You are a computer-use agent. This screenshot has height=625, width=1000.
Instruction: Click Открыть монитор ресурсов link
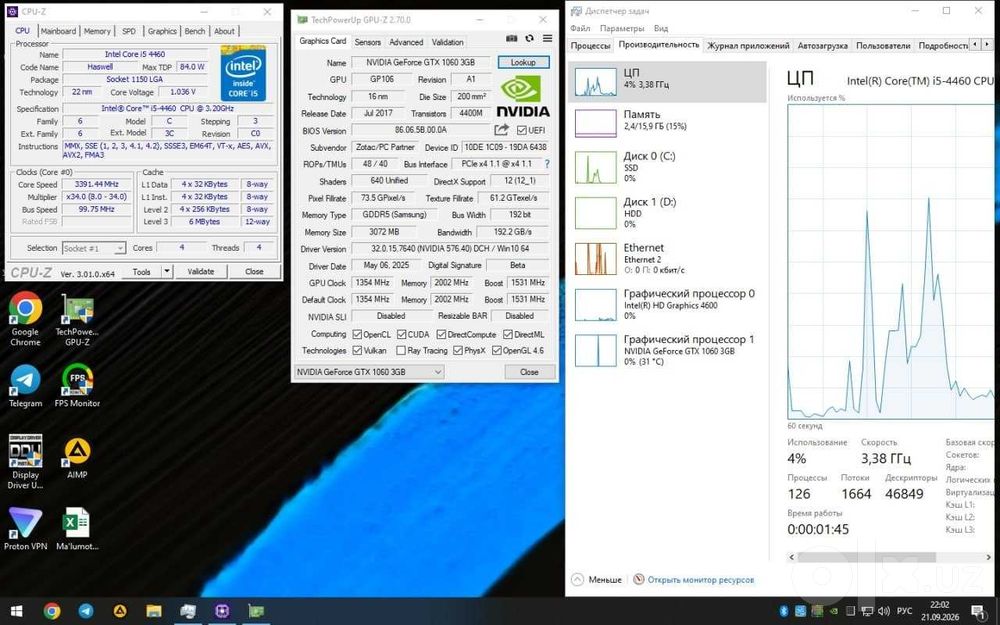coord(700,580)
